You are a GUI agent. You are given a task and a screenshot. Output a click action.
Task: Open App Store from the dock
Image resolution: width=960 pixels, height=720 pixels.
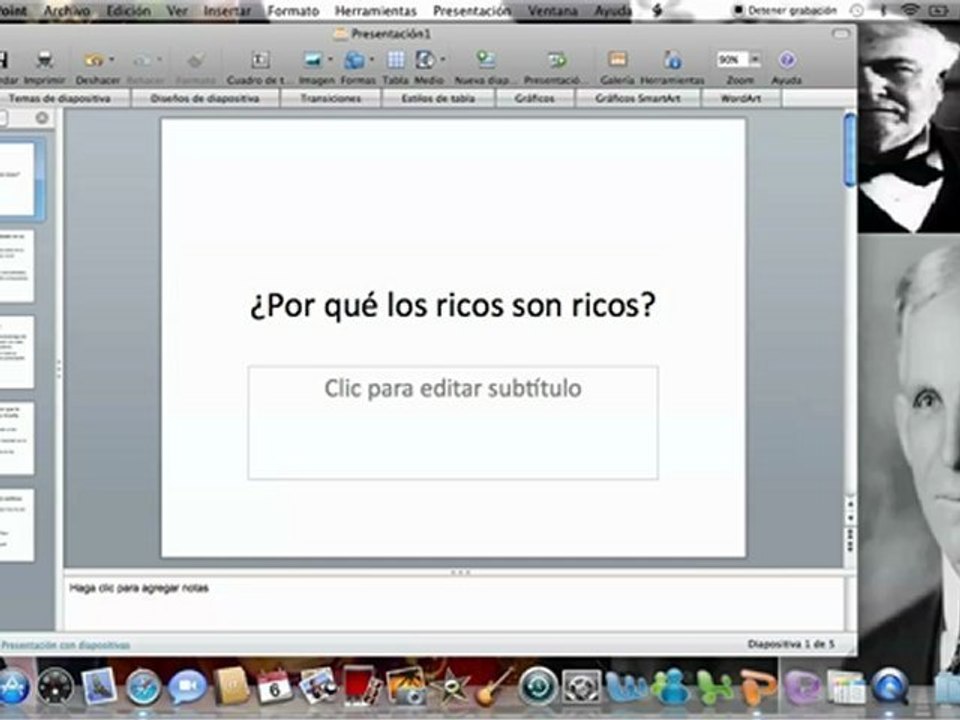(x=12, y=687)
